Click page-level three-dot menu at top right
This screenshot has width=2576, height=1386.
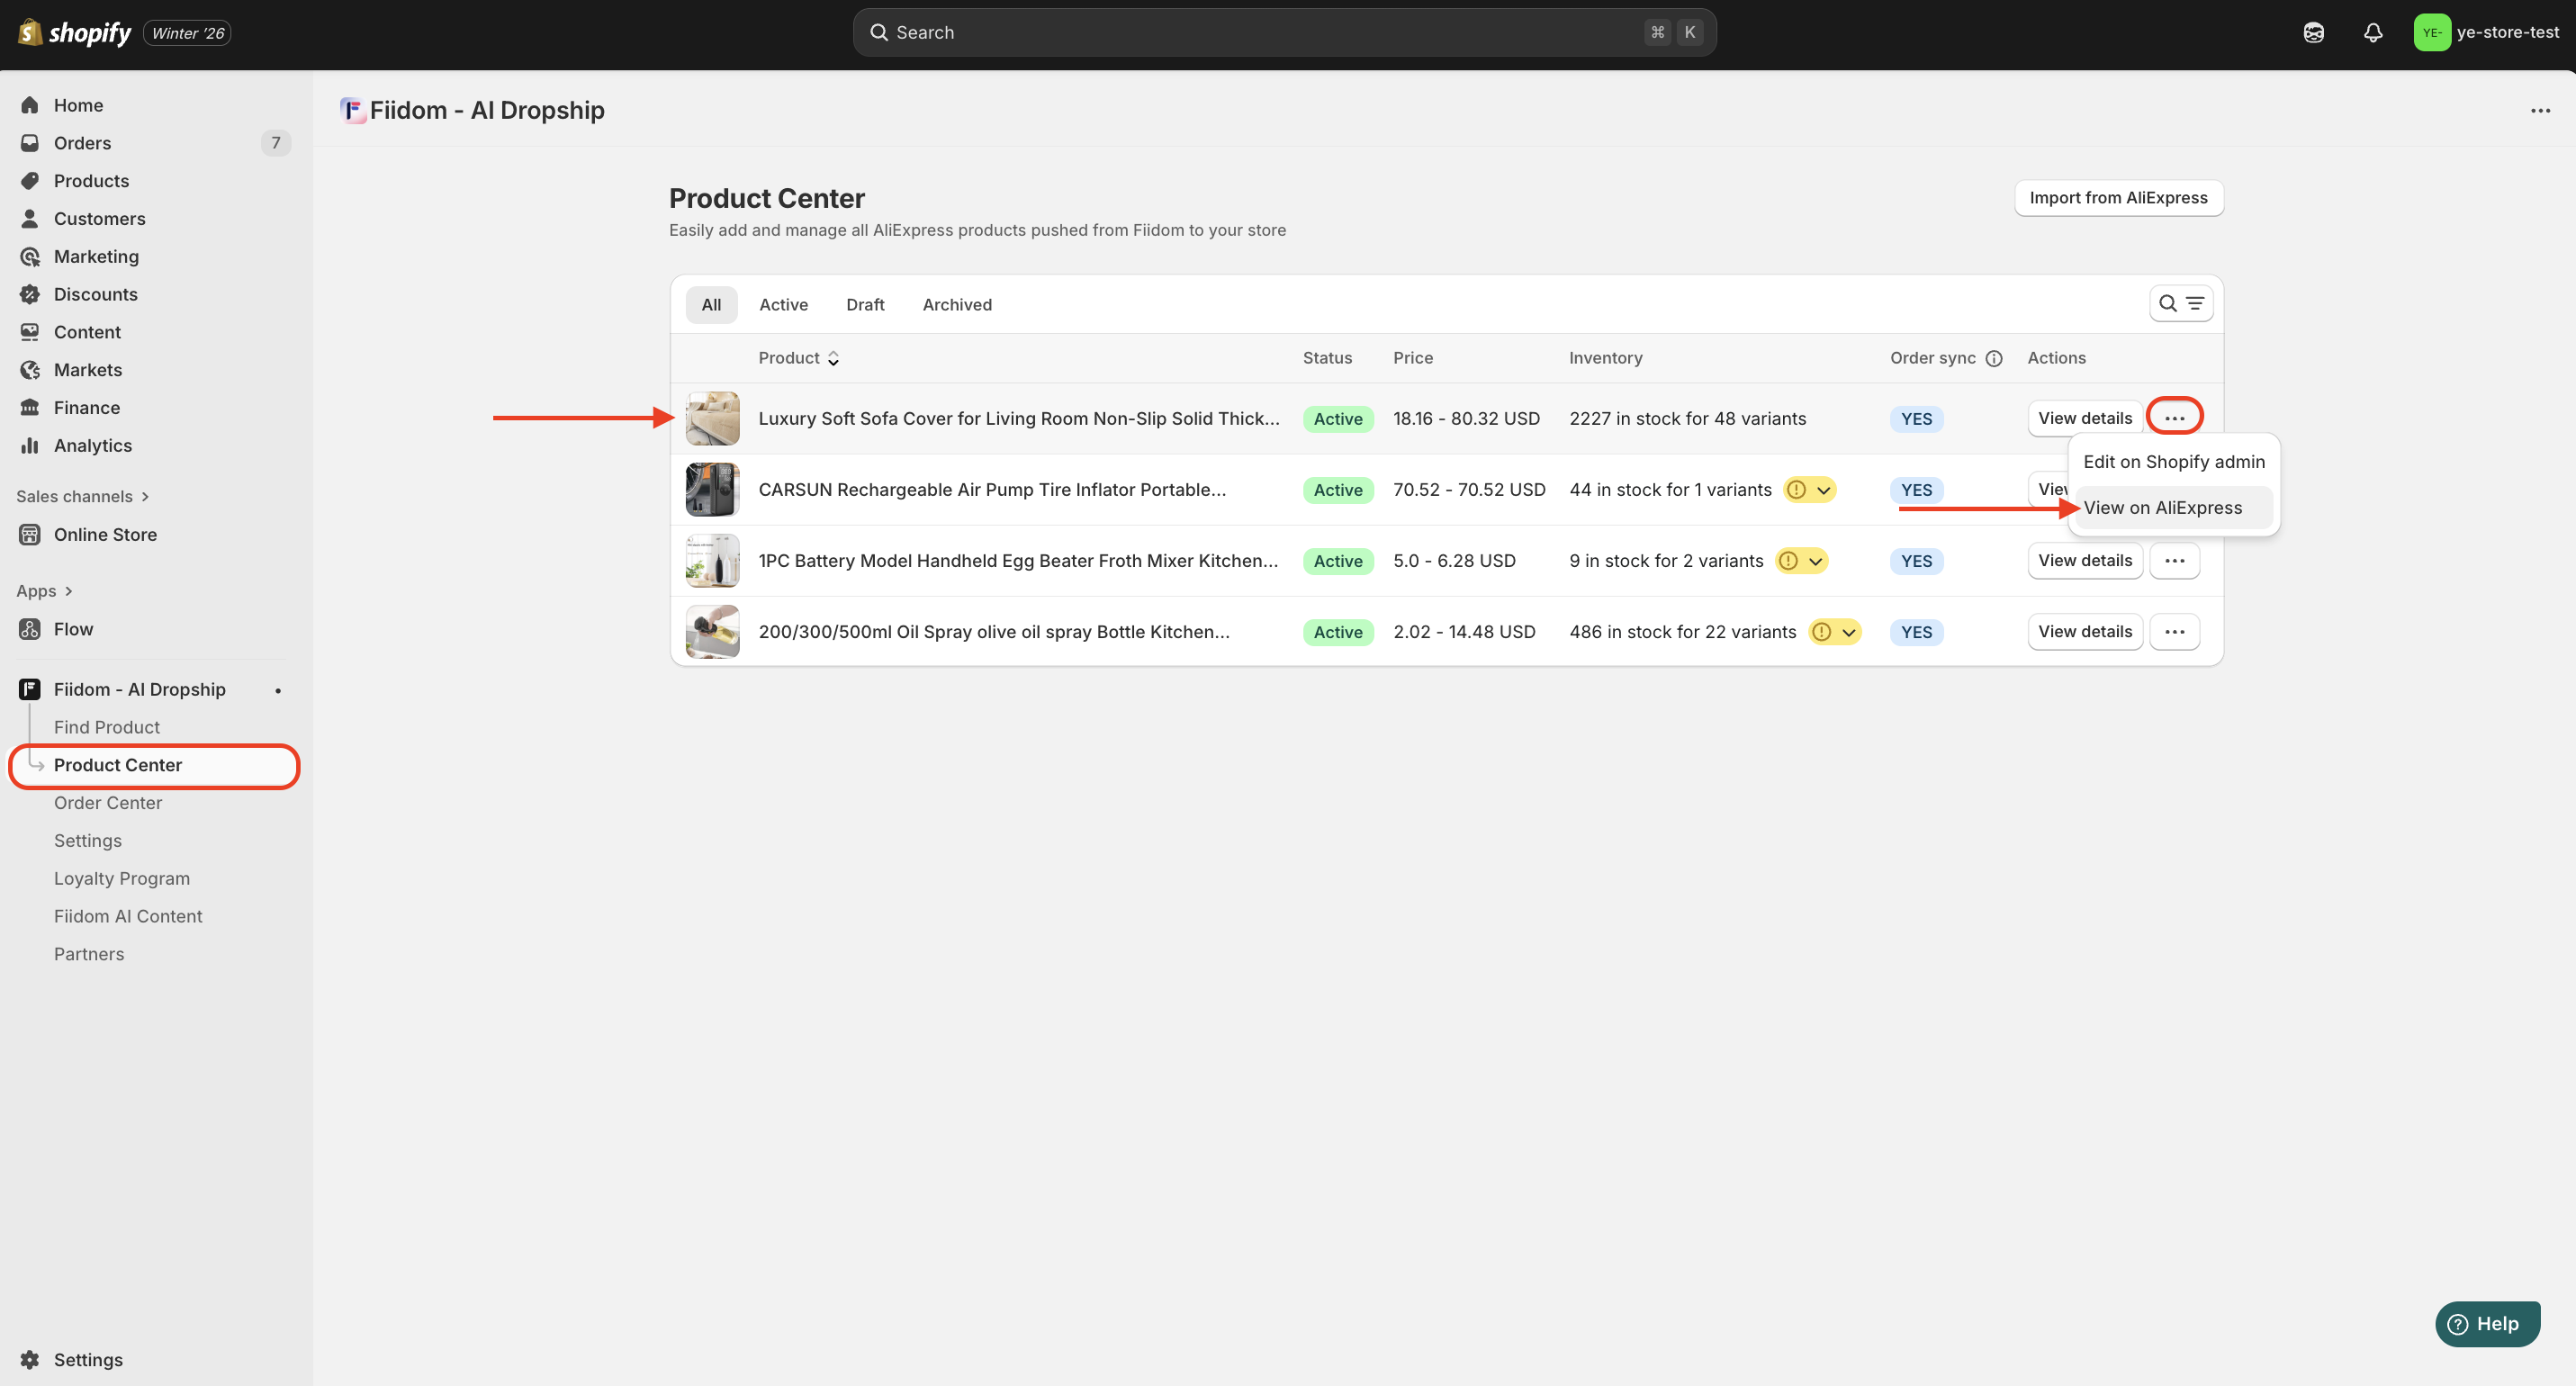(2540, 111)
